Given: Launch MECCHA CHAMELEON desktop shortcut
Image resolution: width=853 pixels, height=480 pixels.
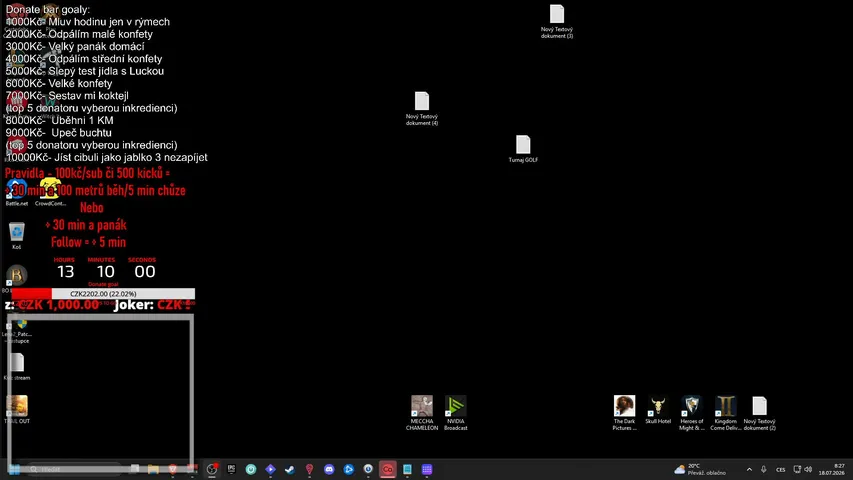Looking at the screenshot, I should coord(422,413).
